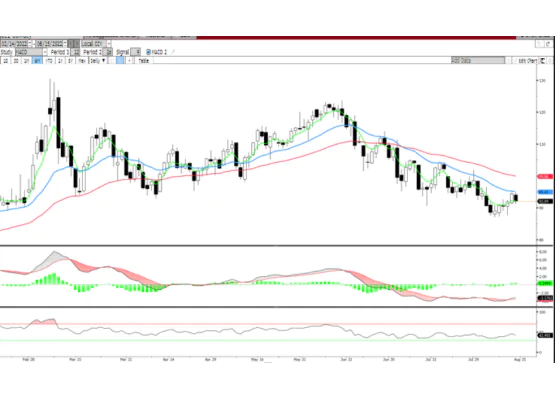Open the end date calendar stepper

[x=65, y=44]
